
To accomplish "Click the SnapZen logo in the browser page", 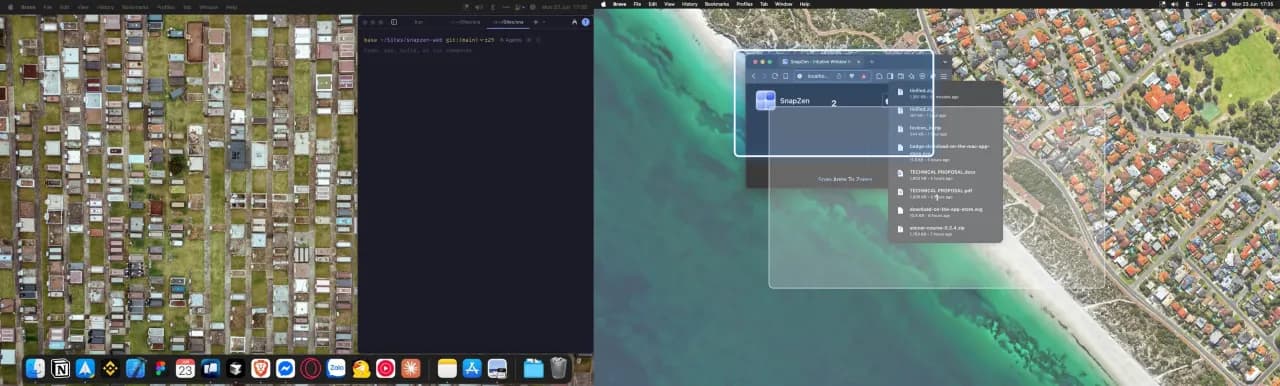I will (x=765, y=101).
